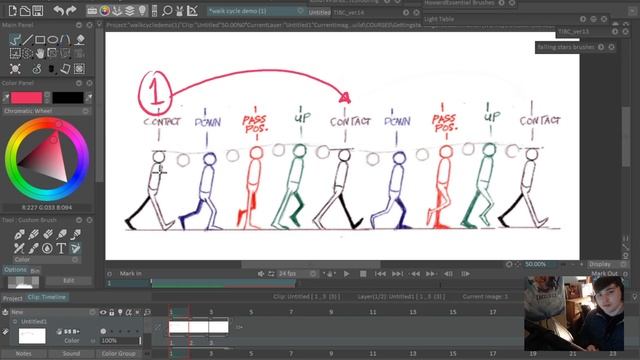Select the eraser-style crossed brush tool
640x360 pixels.
point(19,248)
